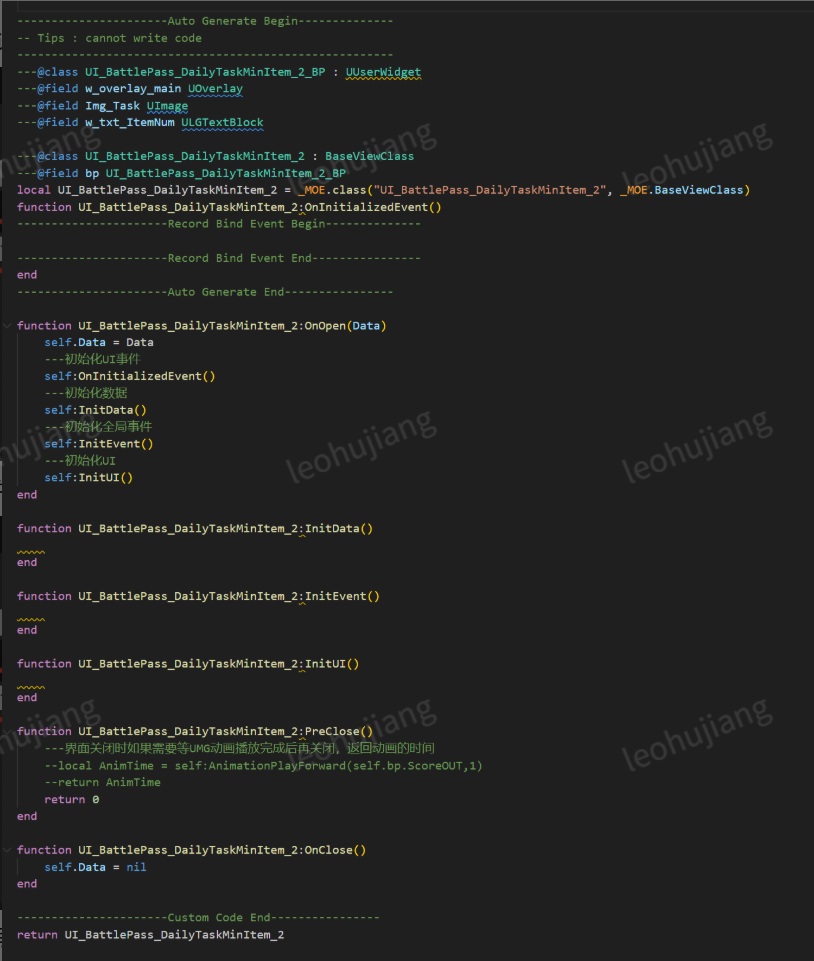
Task: Click the 'Custom Code End' comment
Action: pos(198,917)
